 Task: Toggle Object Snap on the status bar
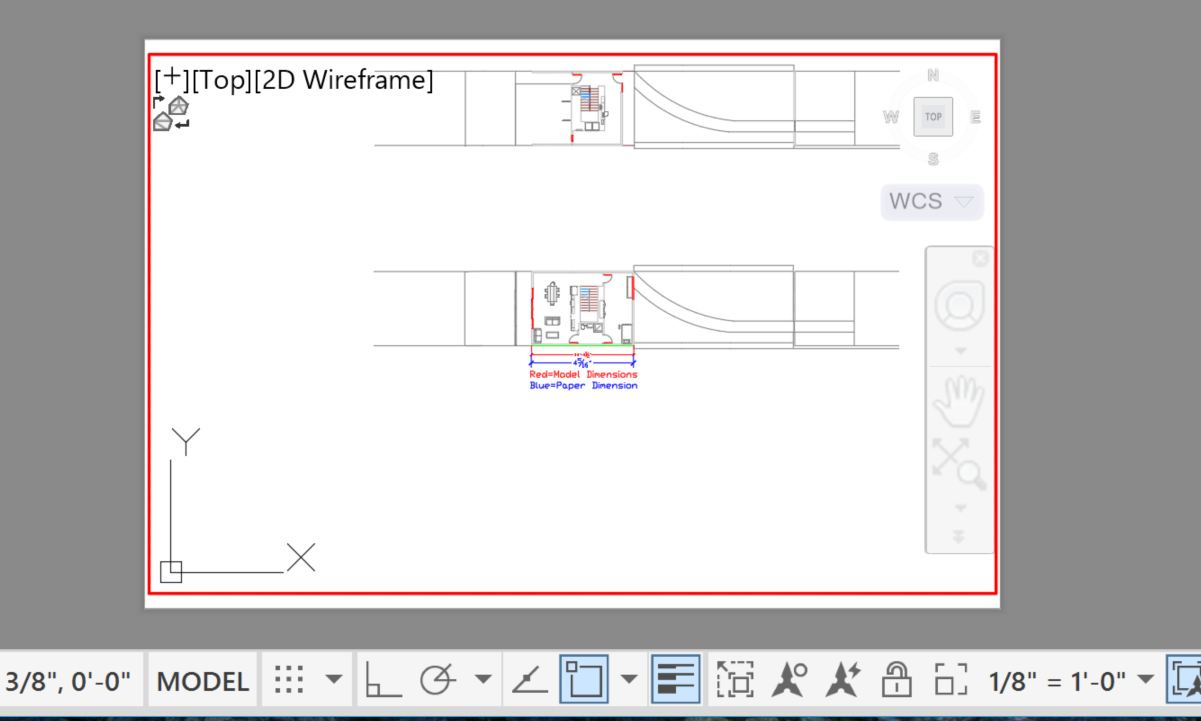(585, 678)
